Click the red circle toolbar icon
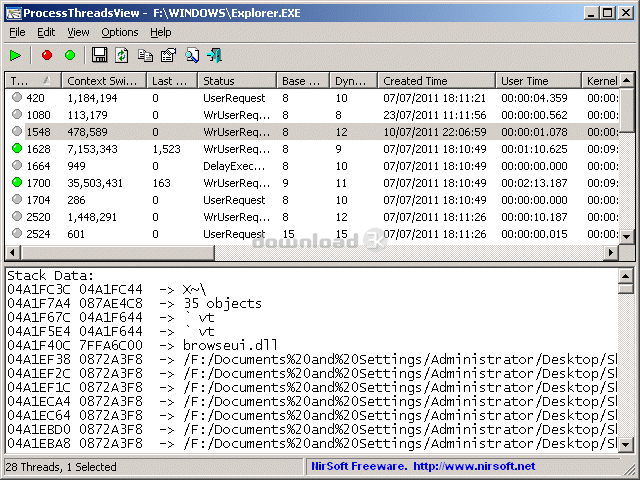This screenshot has width=640, height=480. [46, 55]
